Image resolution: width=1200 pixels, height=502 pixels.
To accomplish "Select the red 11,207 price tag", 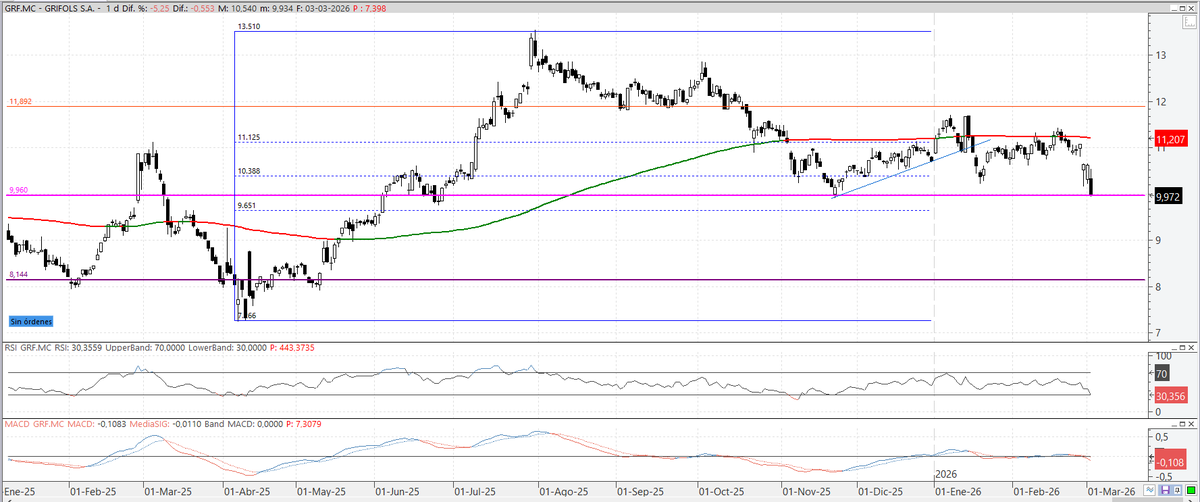I will pyautogui.click(x=1171, y=139).
